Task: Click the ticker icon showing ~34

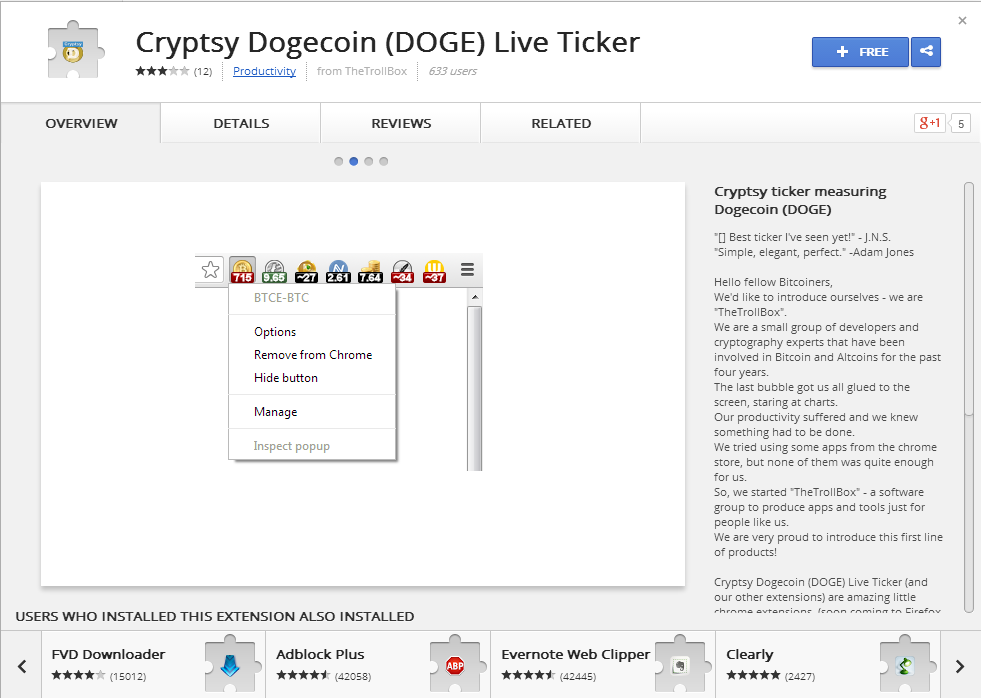Action: pyautogui.click(x=402, y=271)
